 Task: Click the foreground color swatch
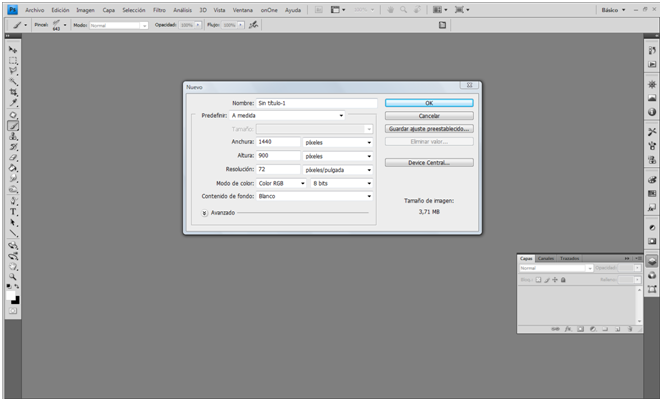(13, 297)
